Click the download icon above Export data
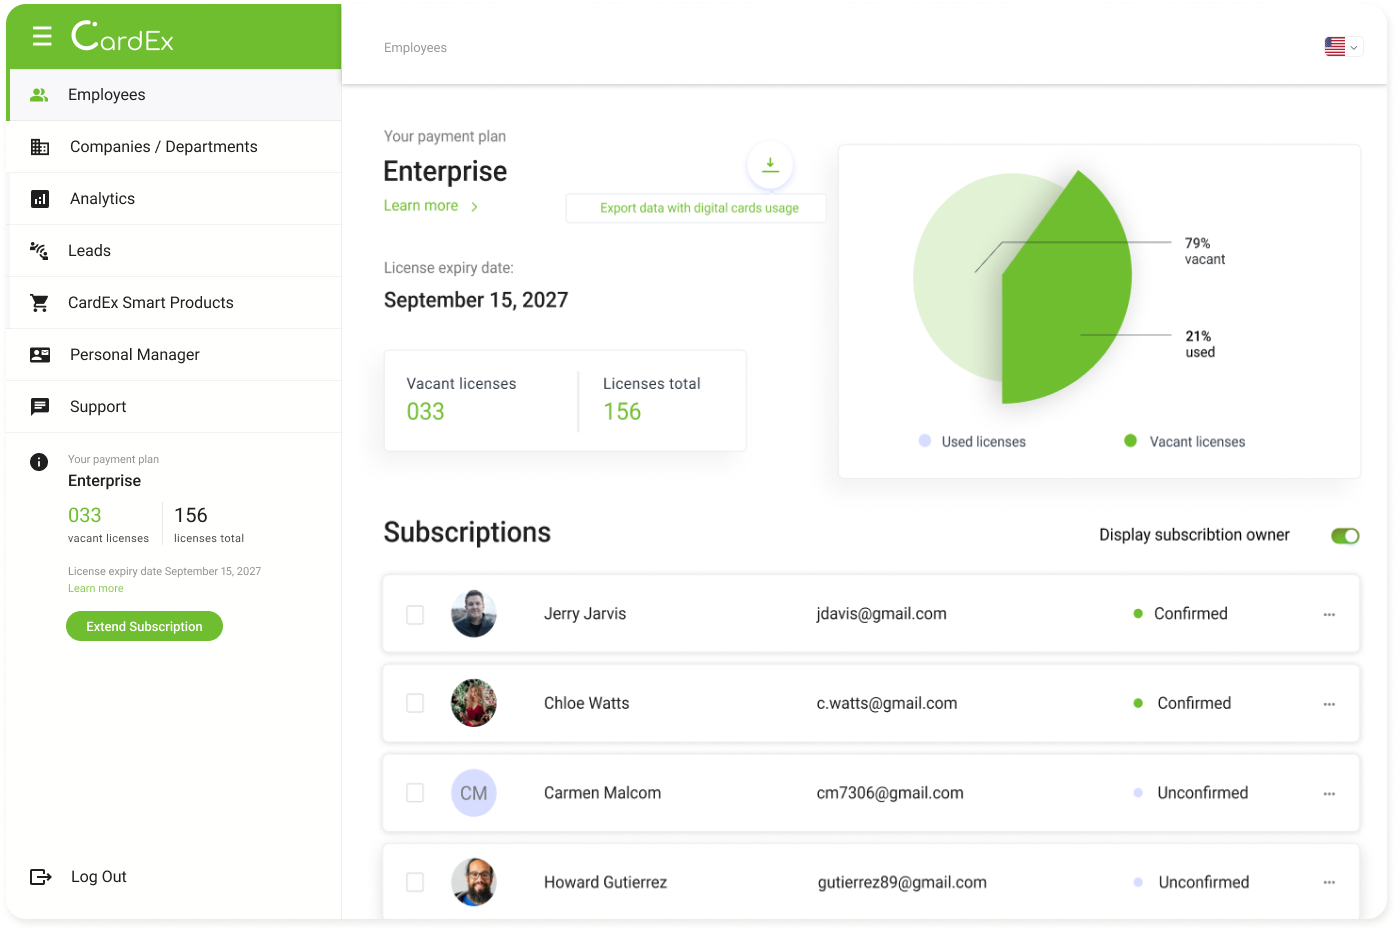 click(770, 164)
